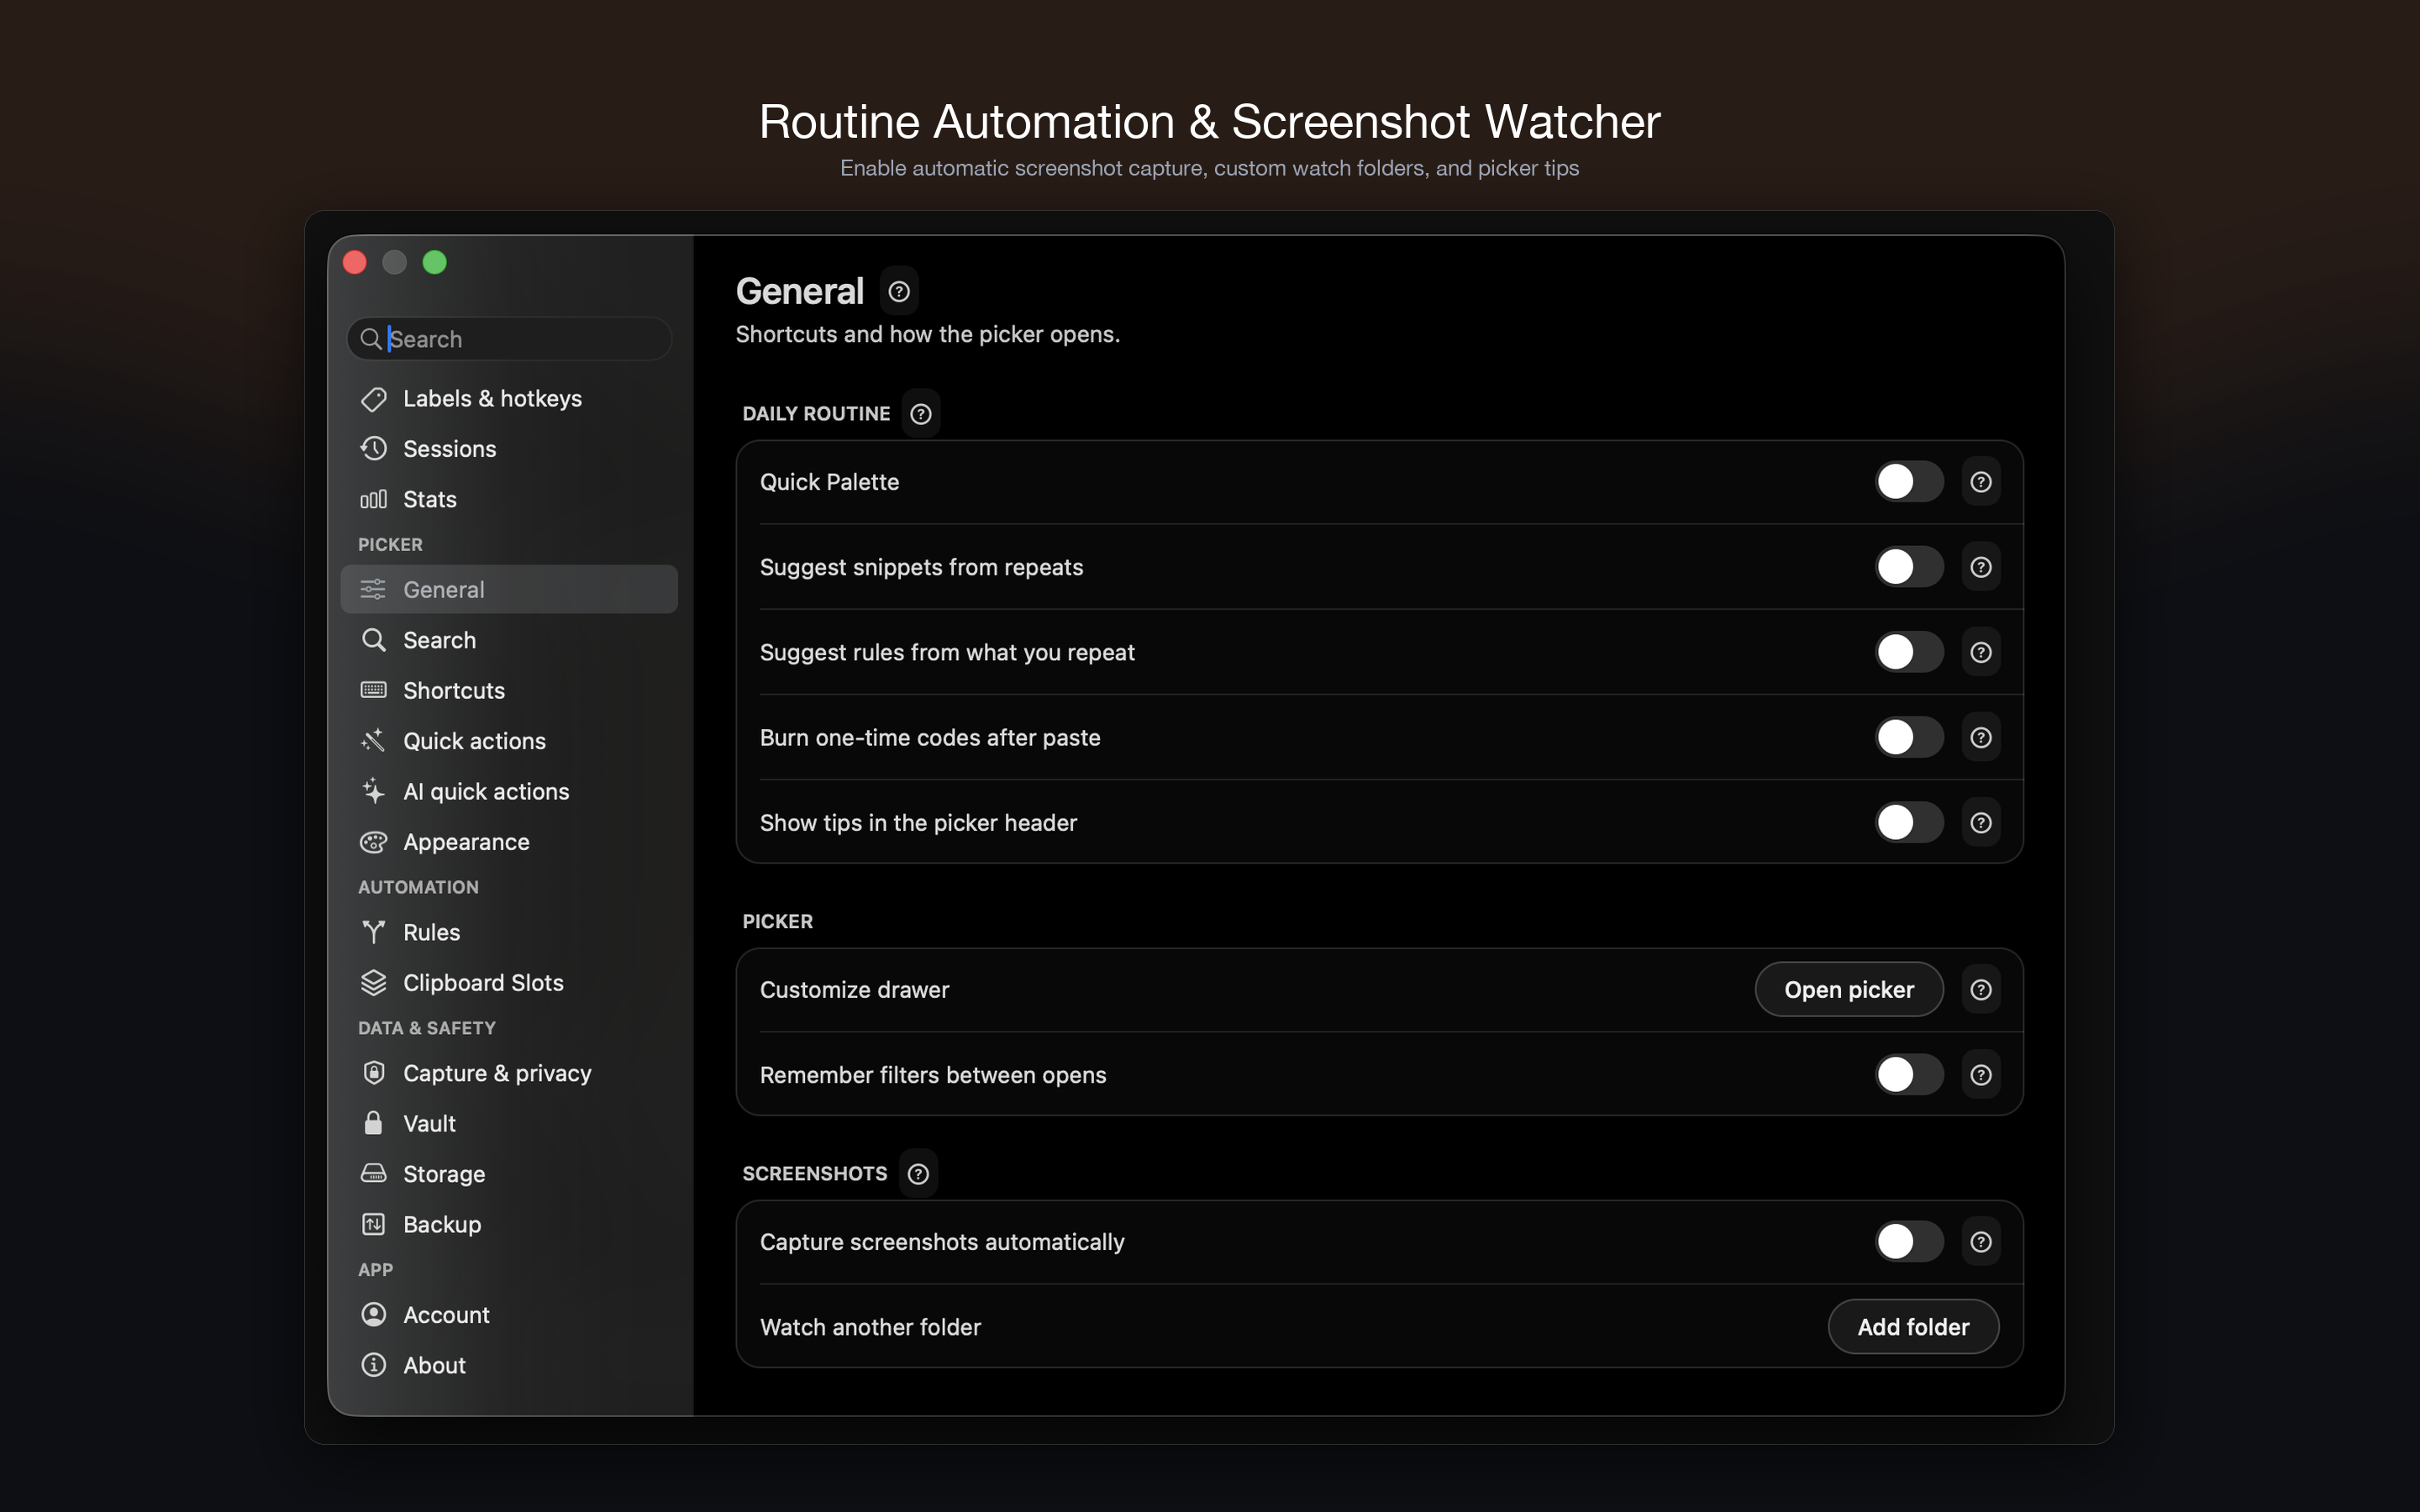Toggle Show tips in the picker header
This screenshot has width=2420, height=1512.
tap(1908, 822)
